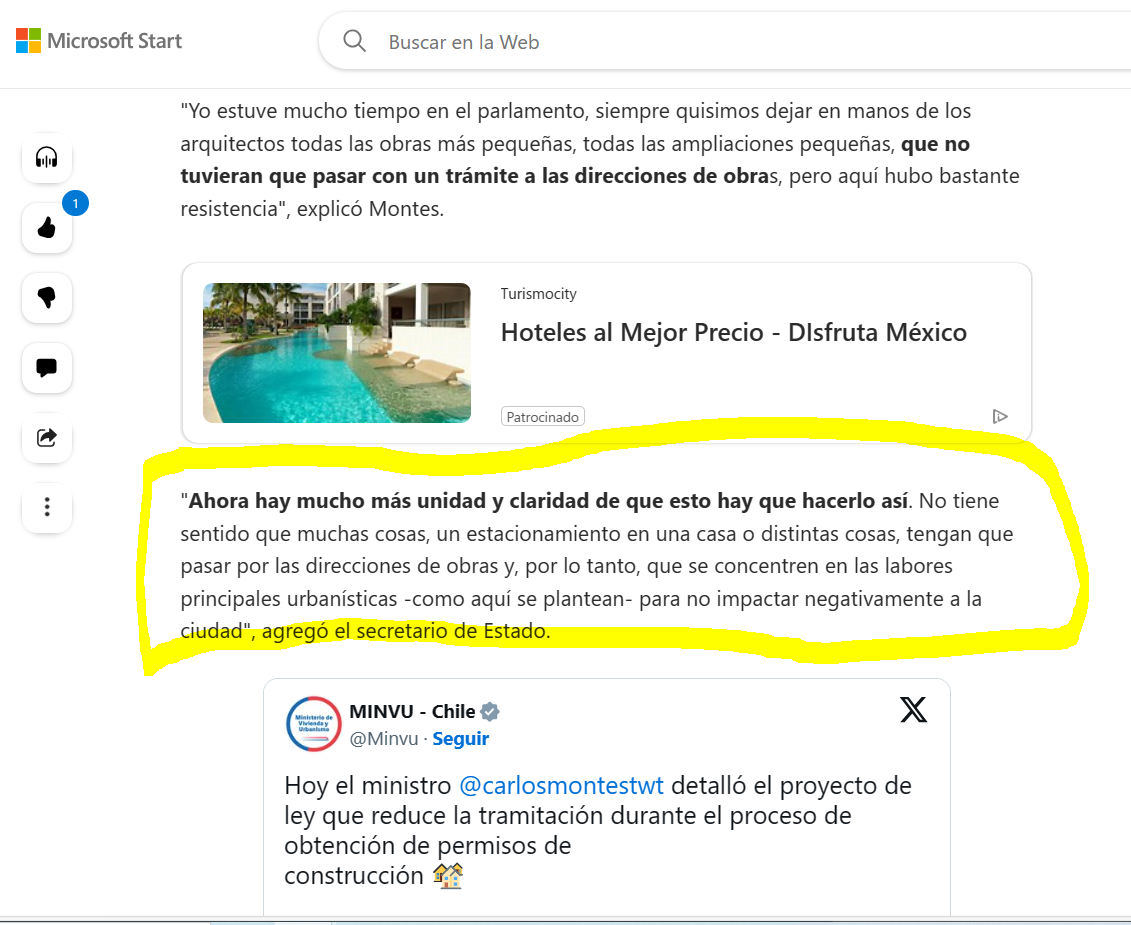Click the Patrocinado label
Image resolution: width=1131 pixels, height=925 pixels.
pos(542,417)
